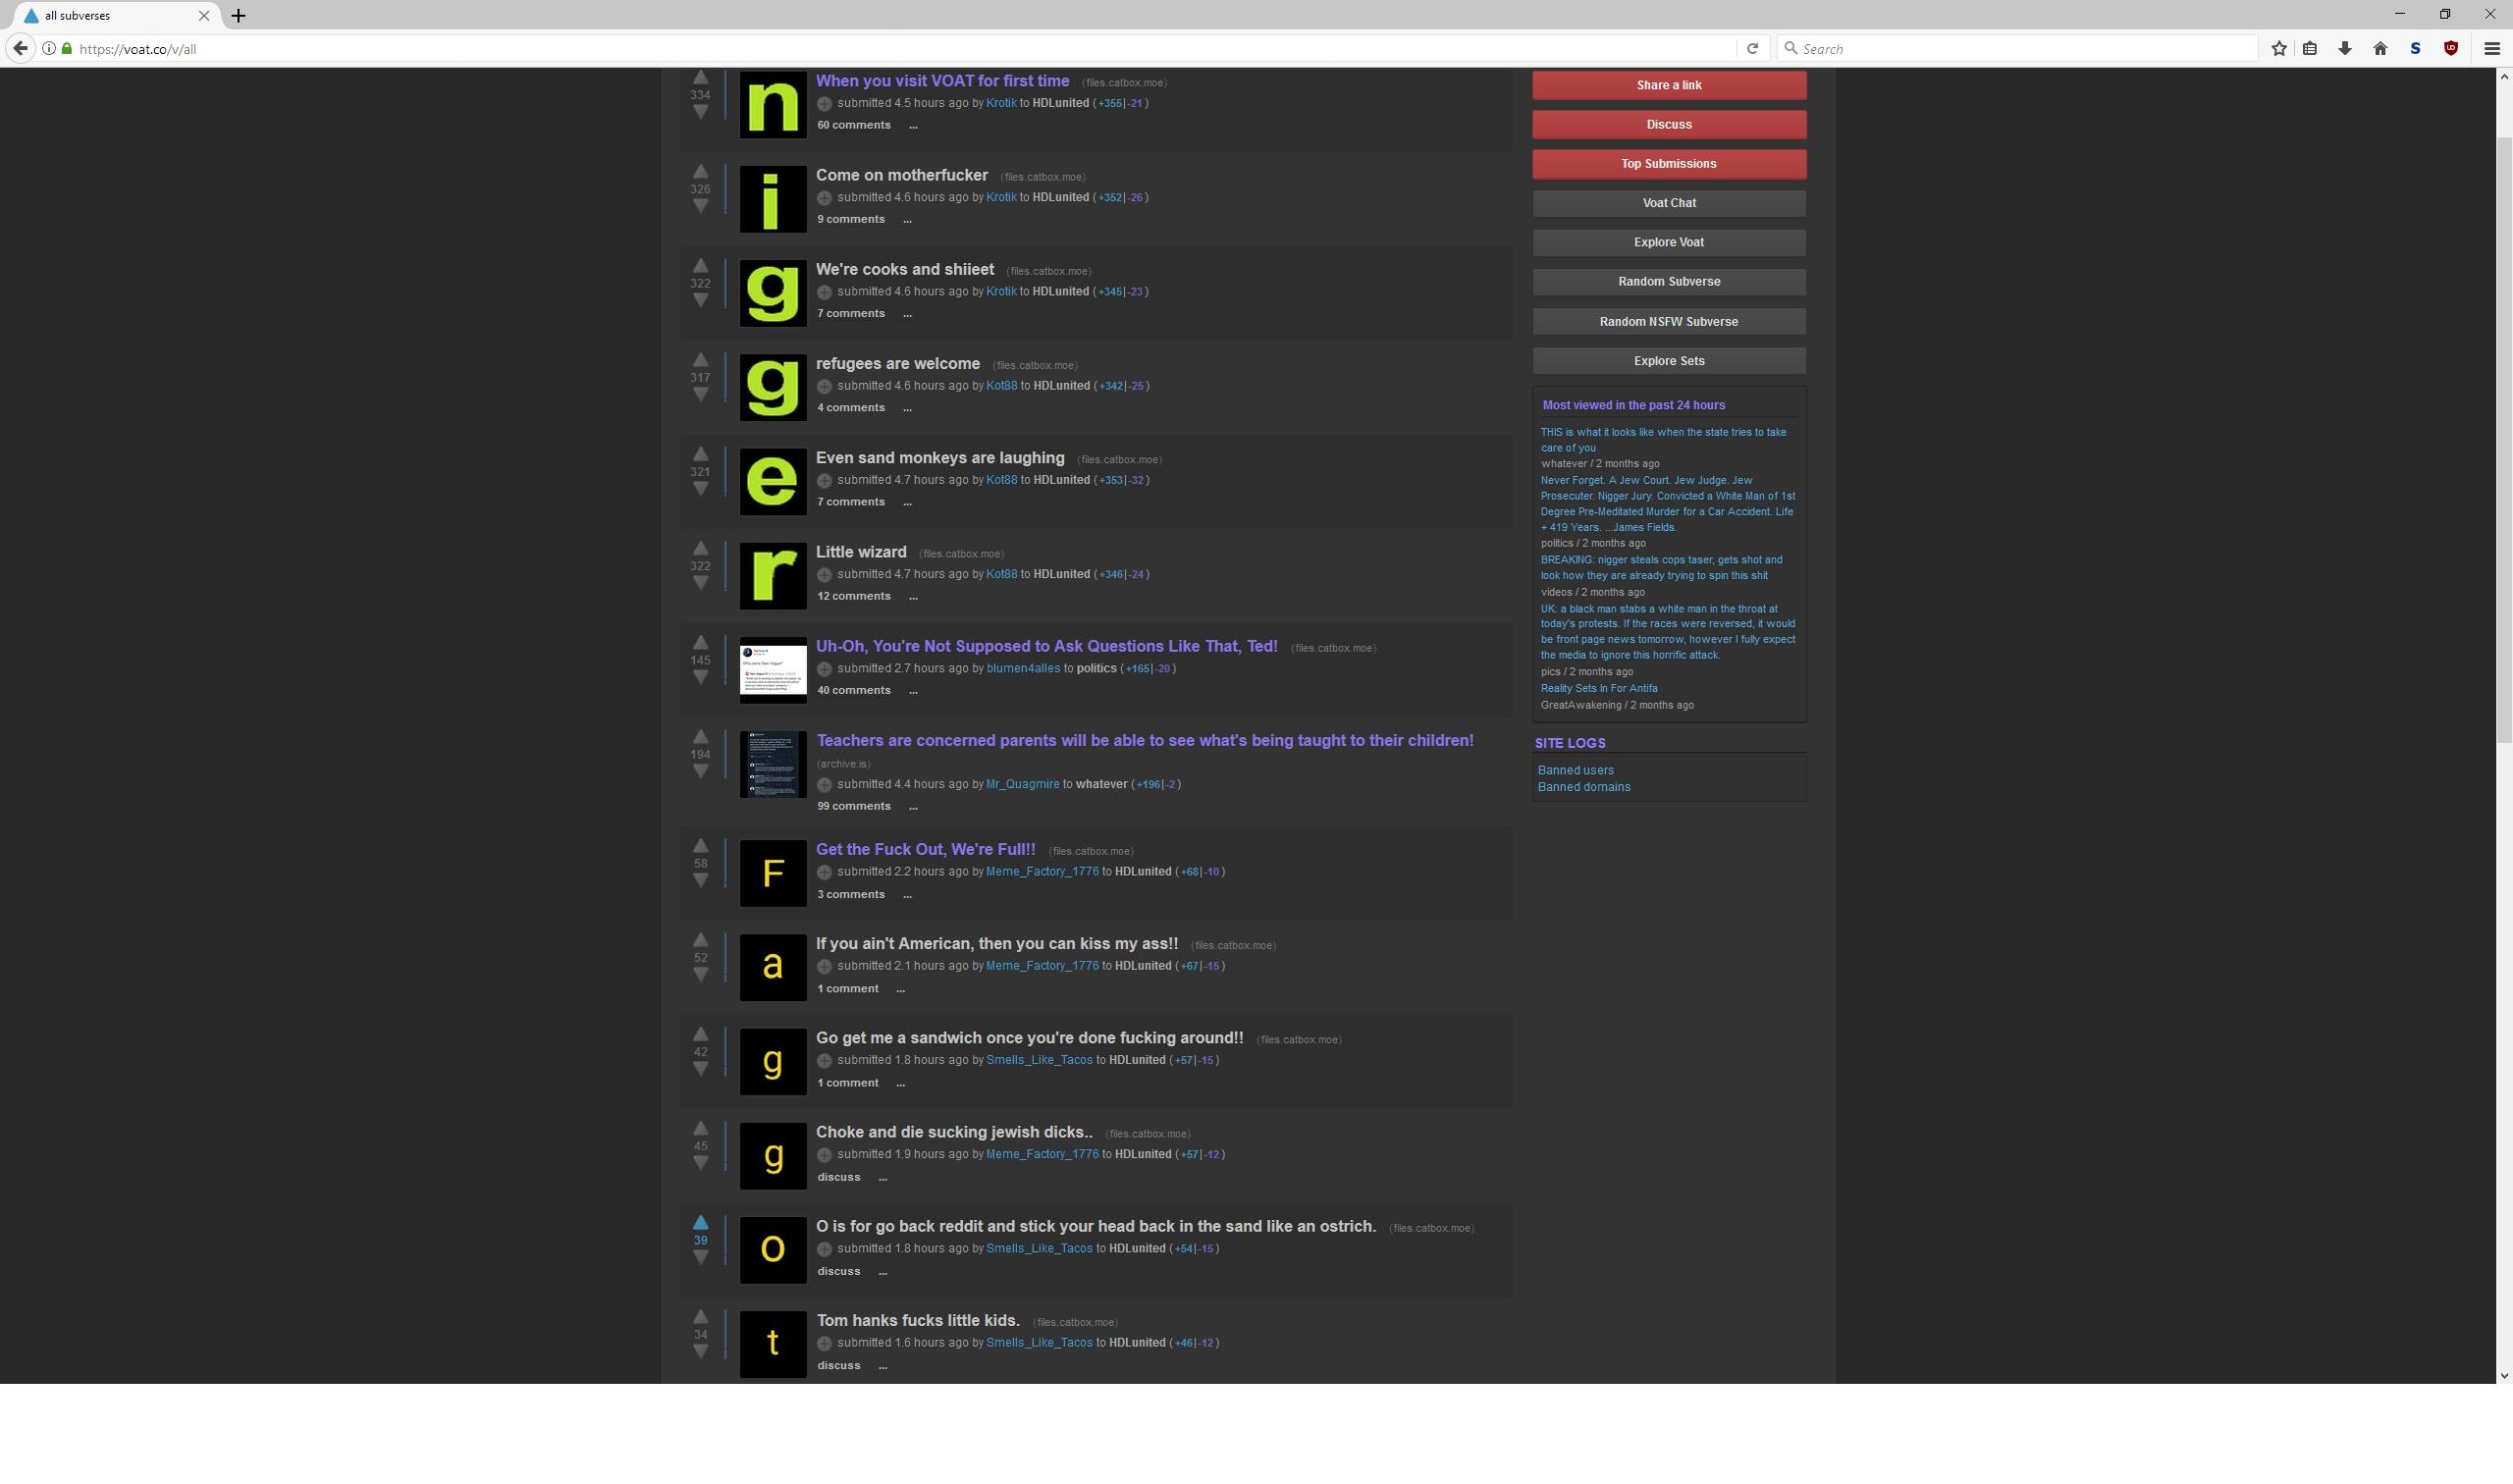Expand the + details beside 'Get the Fuck Out' submission
The height and width of the screenshot is (1484, 2513).
[823, 872]
